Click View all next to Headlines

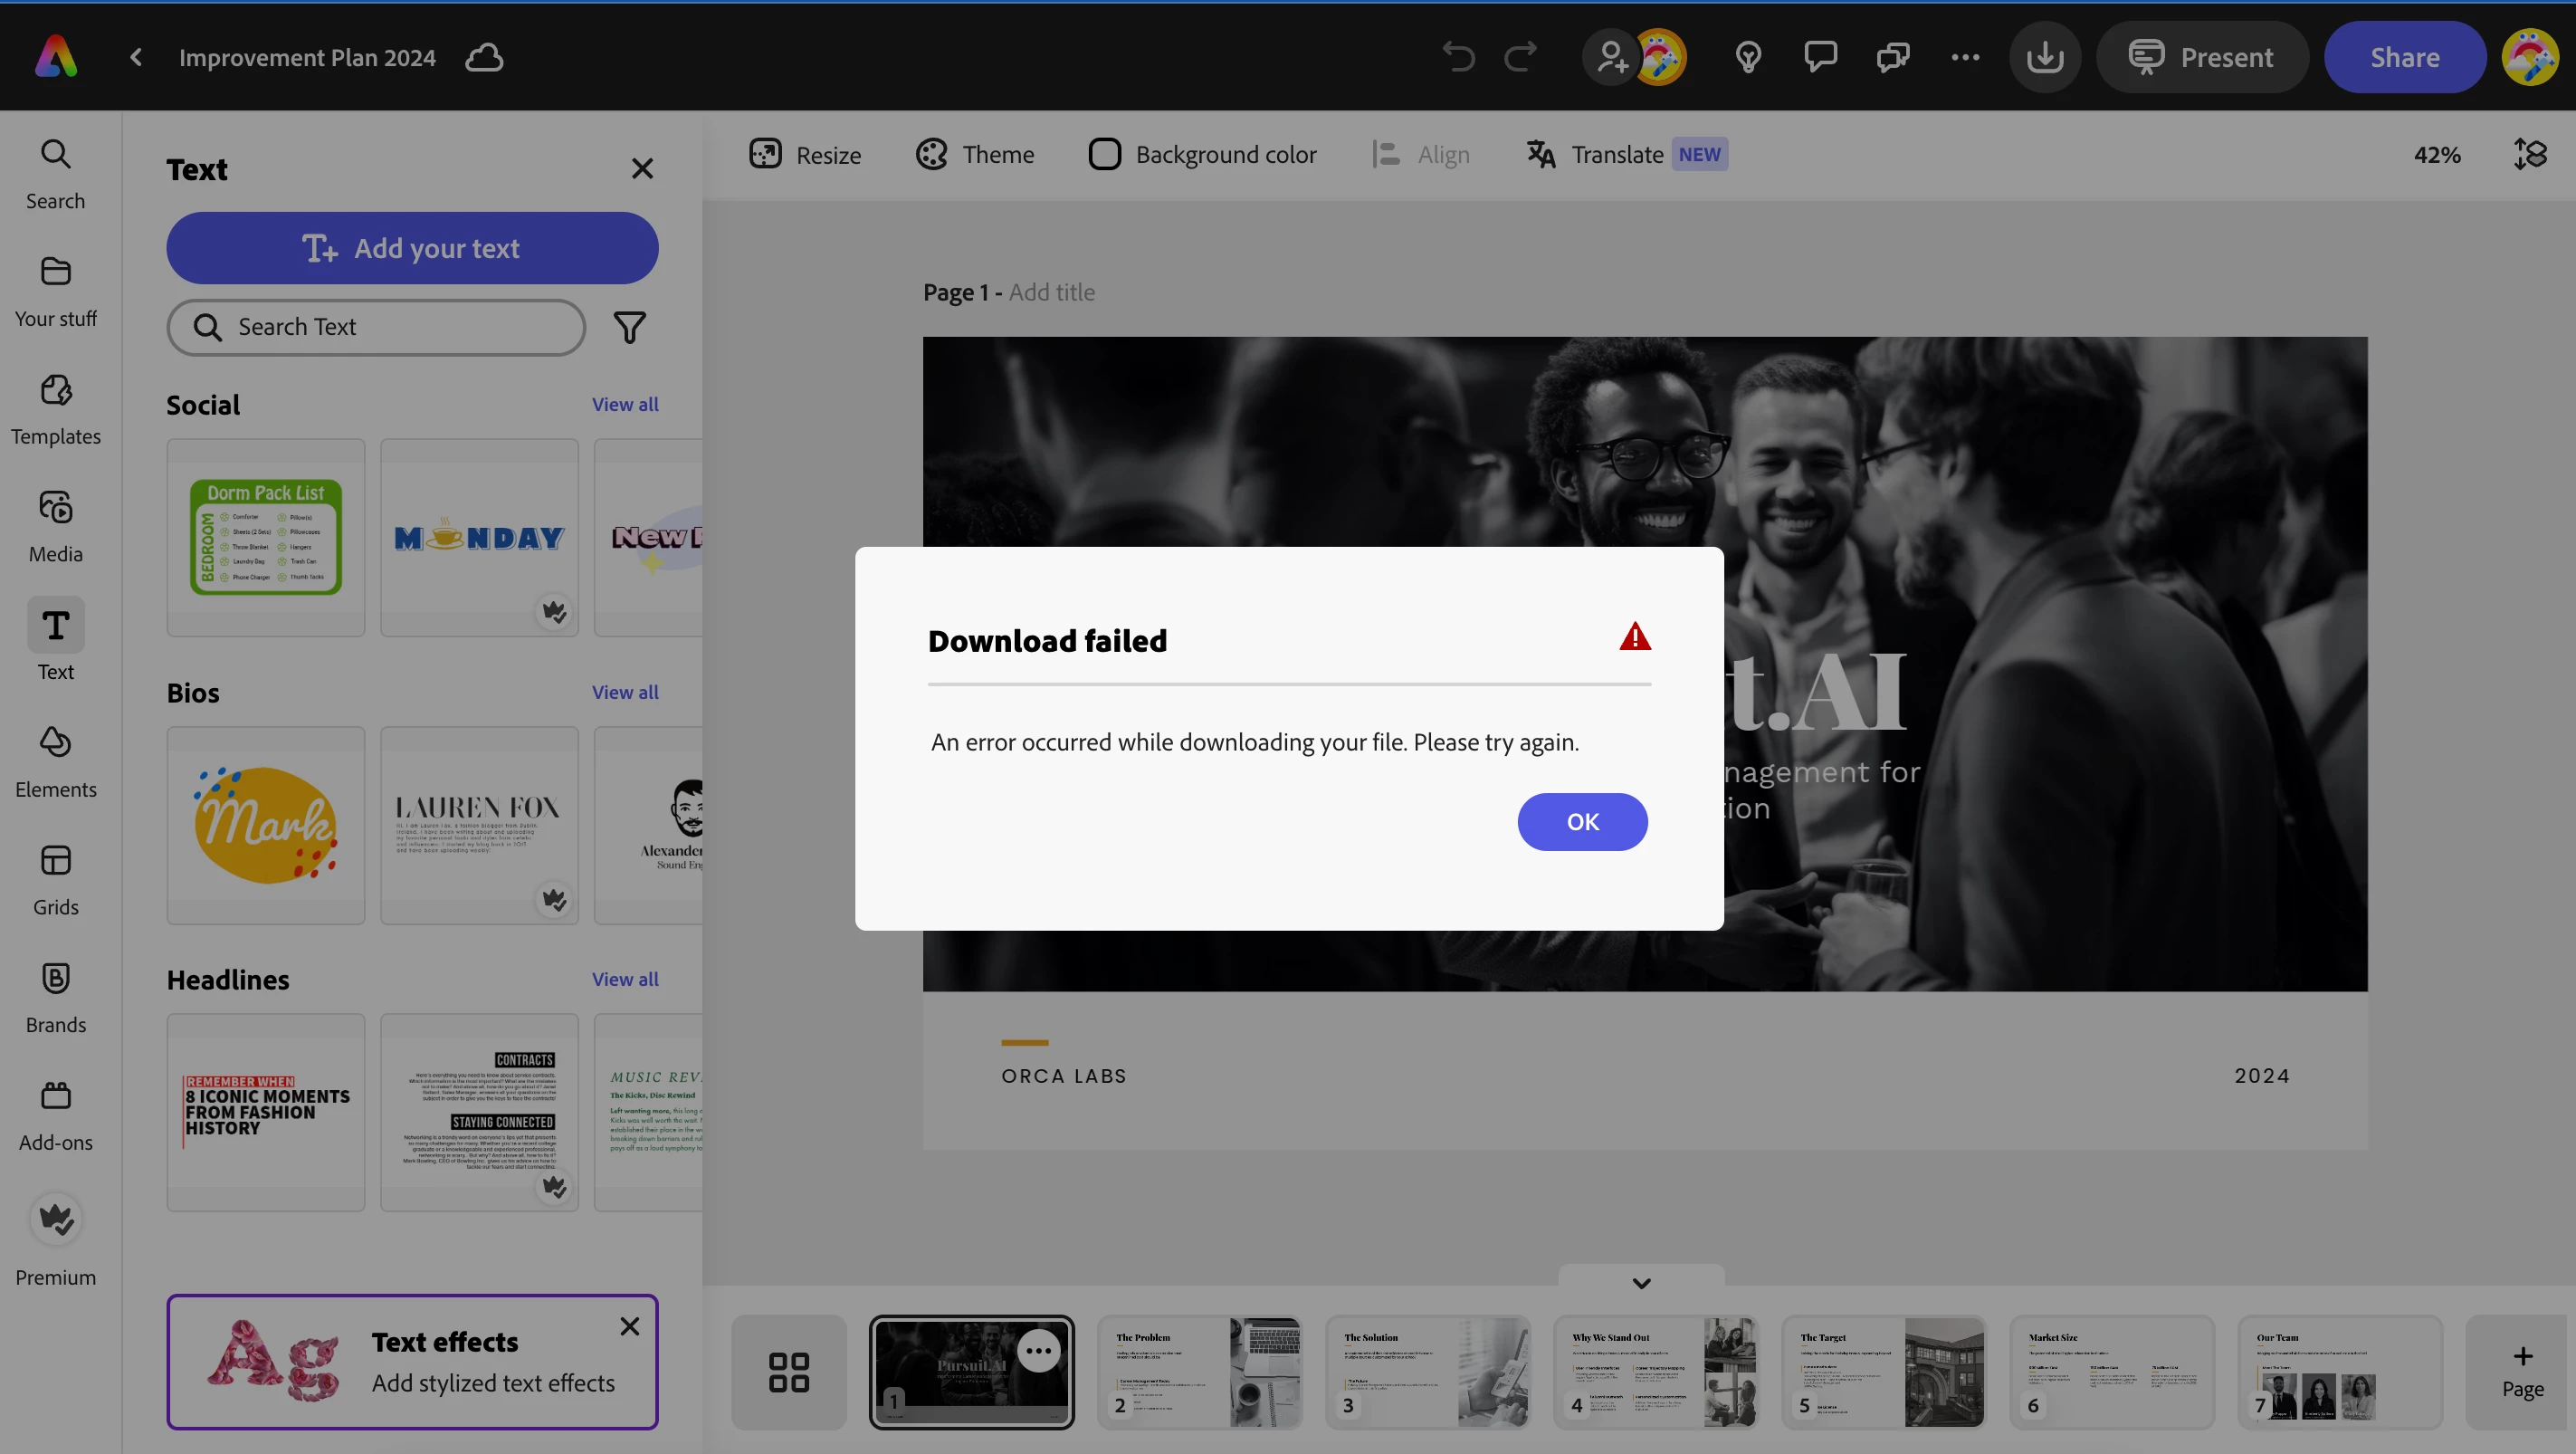pos(624,980)
